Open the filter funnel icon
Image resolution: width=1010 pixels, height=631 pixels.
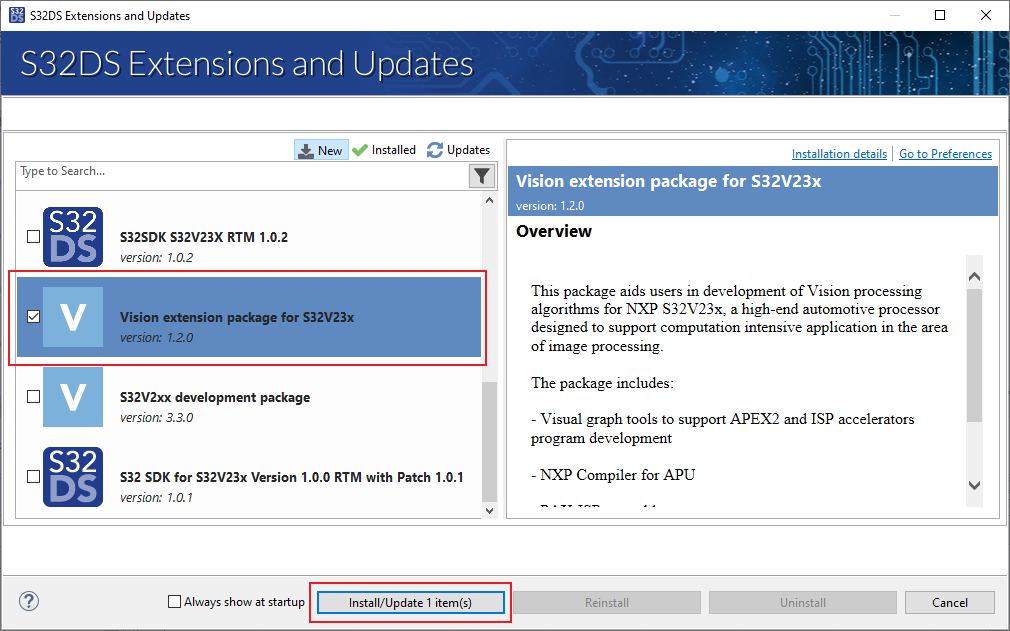click(481, 175)
